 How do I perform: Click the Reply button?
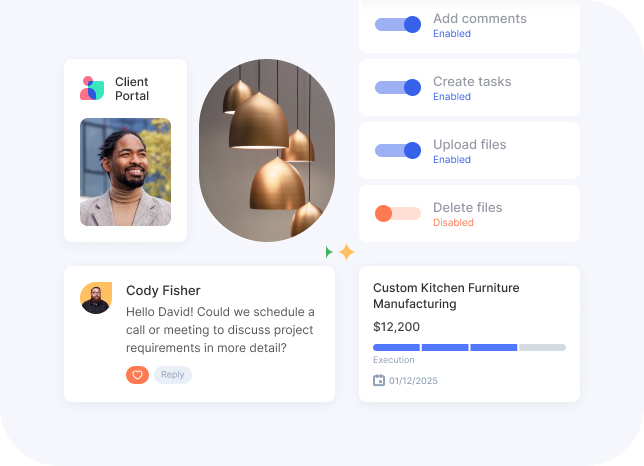[x=172, y=375]
